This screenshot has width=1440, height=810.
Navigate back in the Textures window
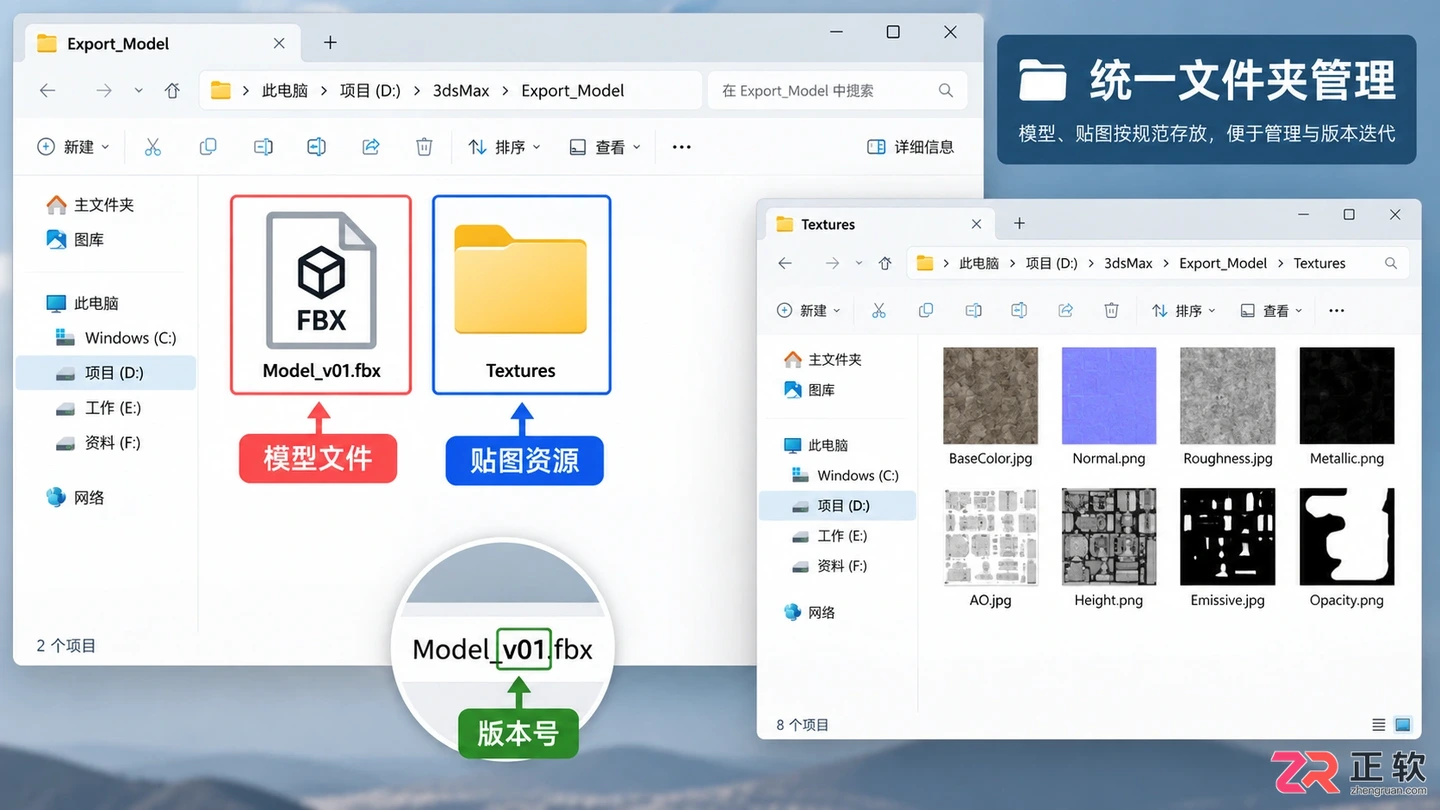tap(785, 264)
